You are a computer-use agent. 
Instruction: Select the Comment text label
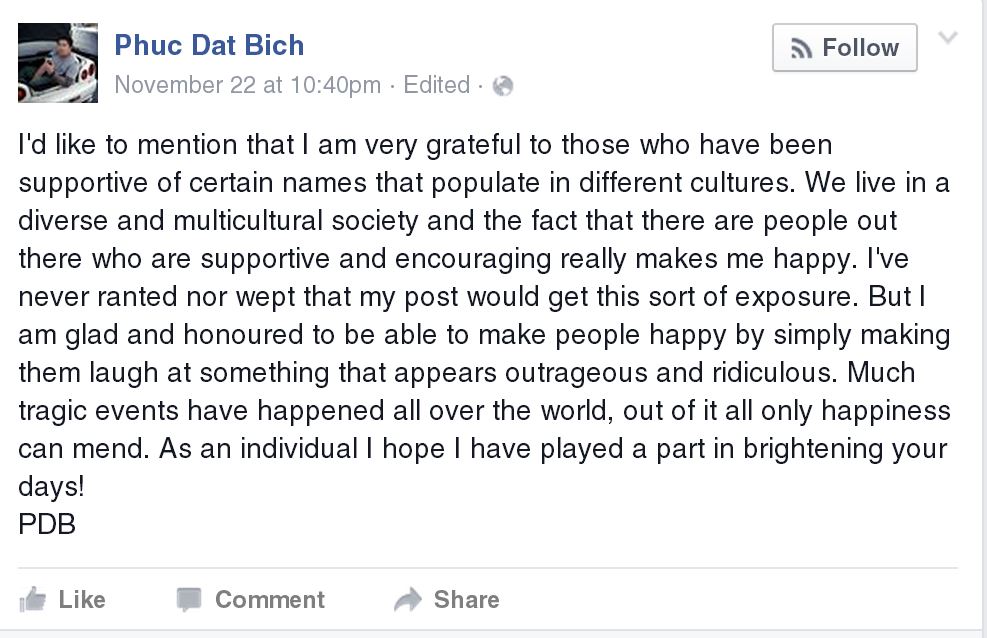(x=270, y=599)
